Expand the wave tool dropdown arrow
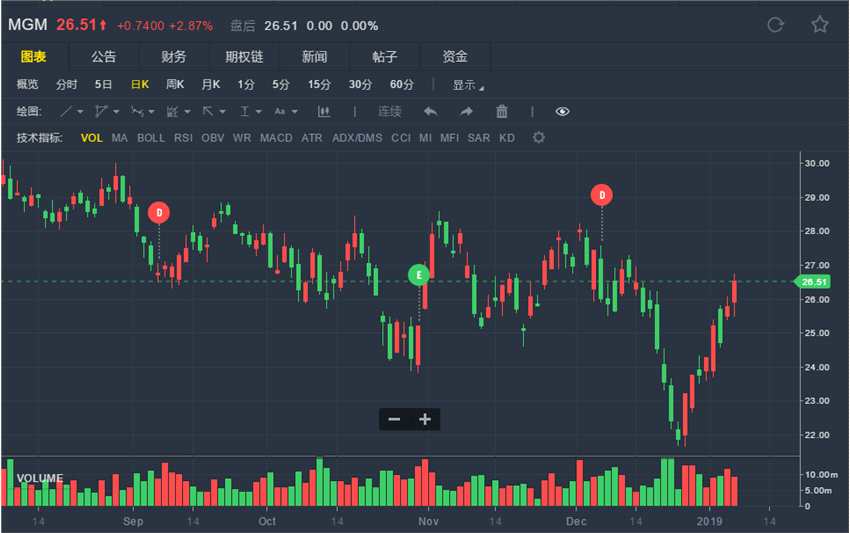850x533 pixels. 151,112
